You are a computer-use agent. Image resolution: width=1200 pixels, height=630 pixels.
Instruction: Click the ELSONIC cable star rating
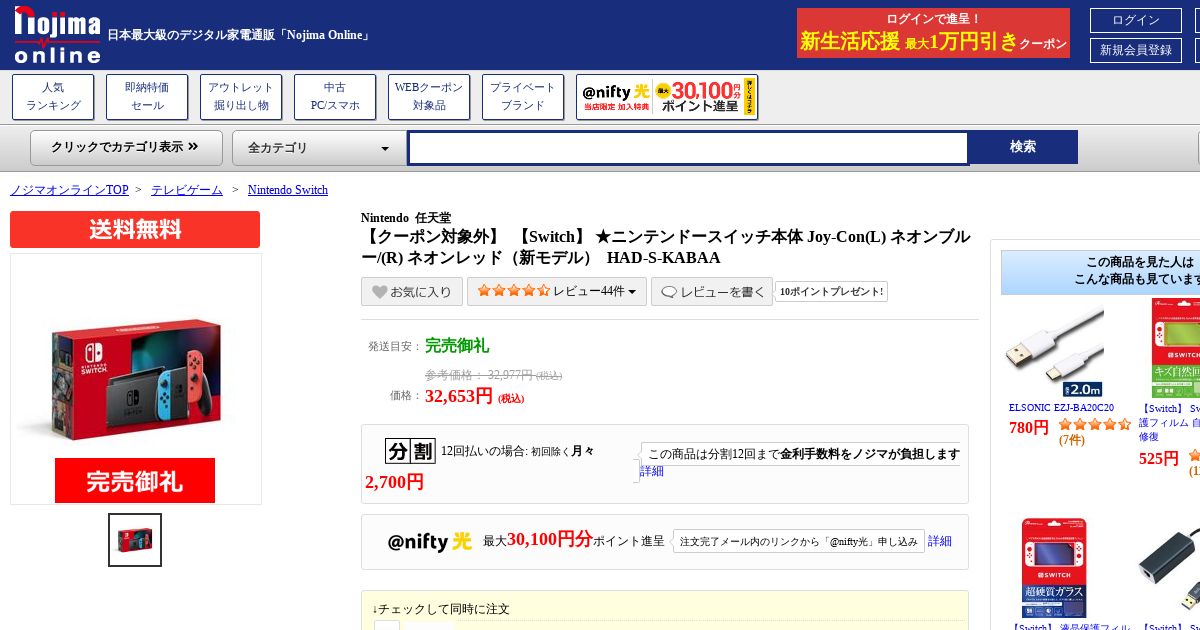pos(1094,424)
